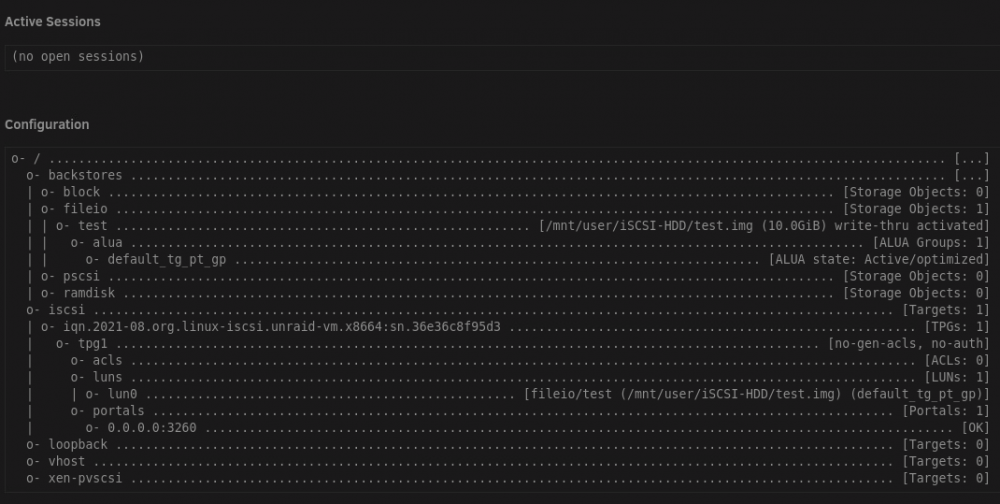
Task: Click '[Storage Objects: 1]' on fileio row
Action: (916, 209)
